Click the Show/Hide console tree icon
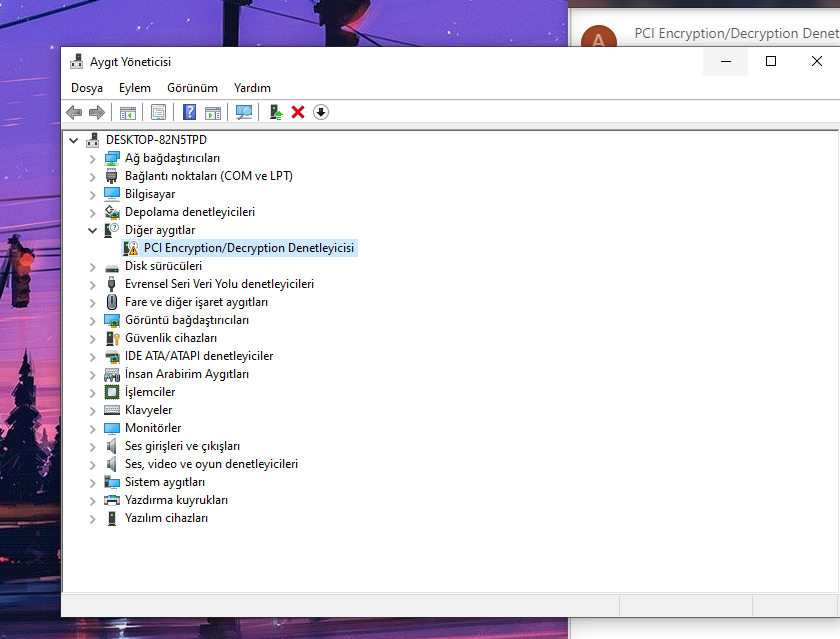This screenshot has width=840, height=639. [x=128, y=112]
